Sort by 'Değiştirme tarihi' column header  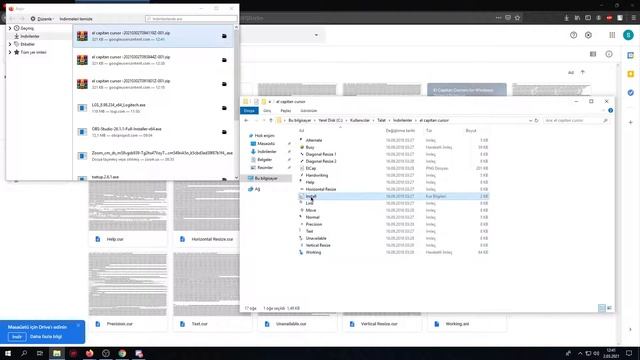pyautogui.click(x=400, y=131)
